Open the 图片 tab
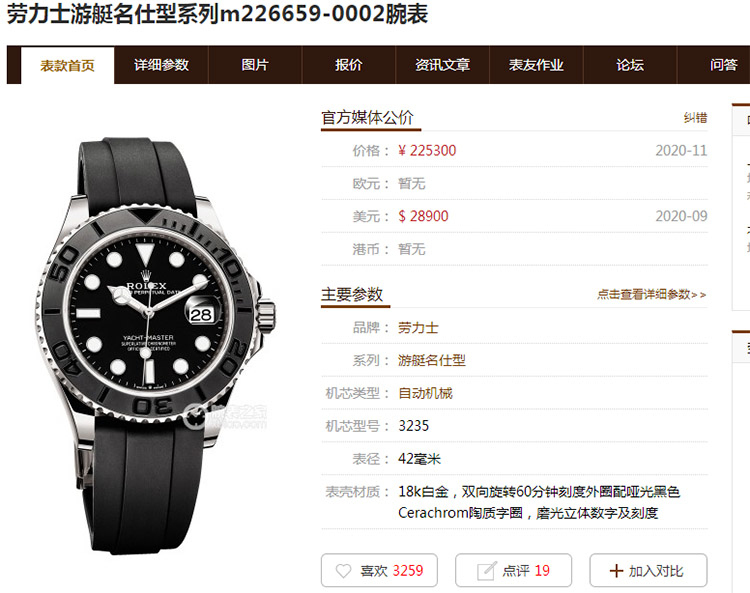750x593 pixels. [x=255, y=65]
